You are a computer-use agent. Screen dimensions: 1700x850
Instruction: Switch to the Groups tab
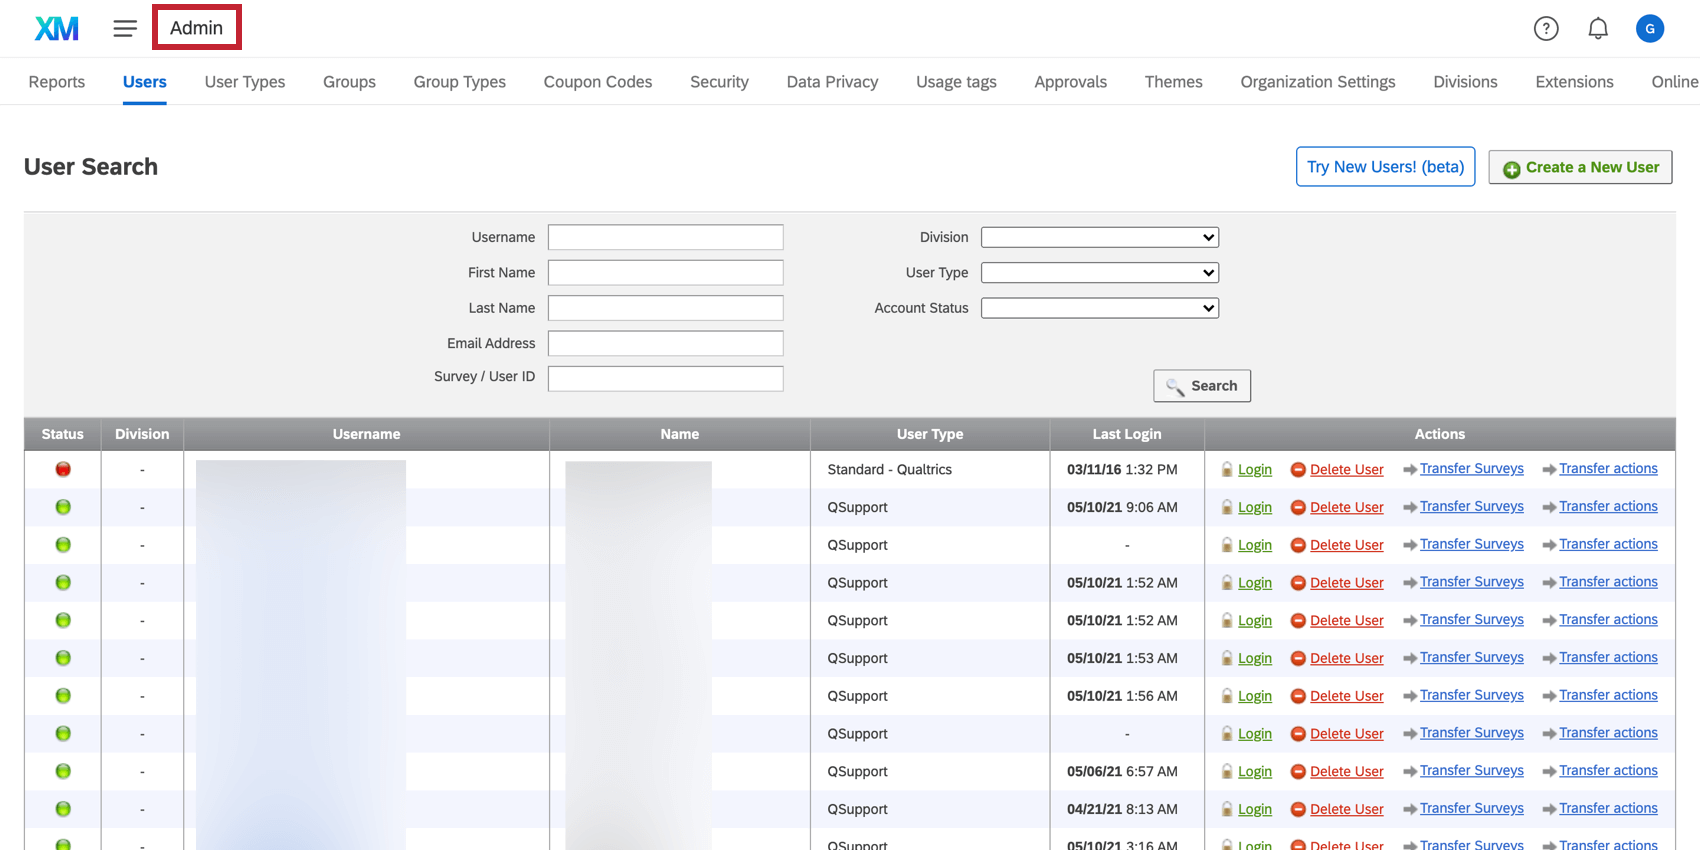(349, 82)
